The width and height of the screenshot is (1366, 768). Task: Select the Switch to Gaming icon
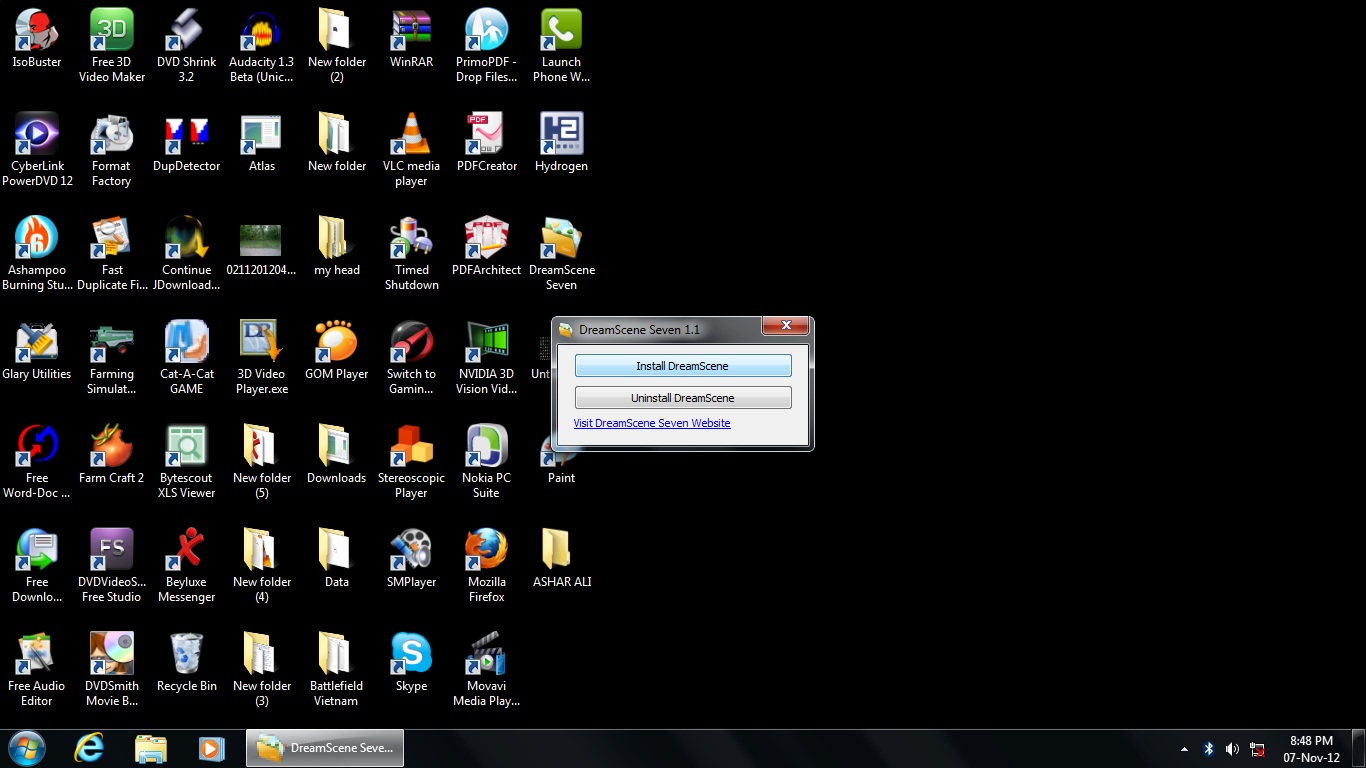pos(412,358)
